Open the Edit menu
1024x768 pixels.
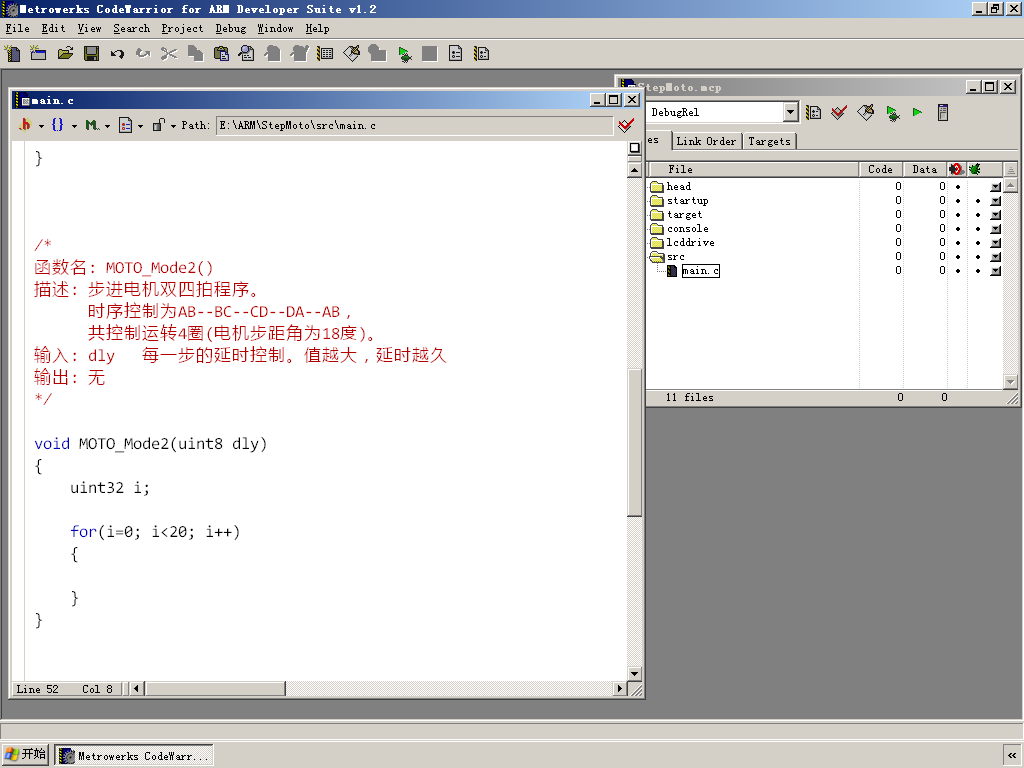tap(54, 29)
